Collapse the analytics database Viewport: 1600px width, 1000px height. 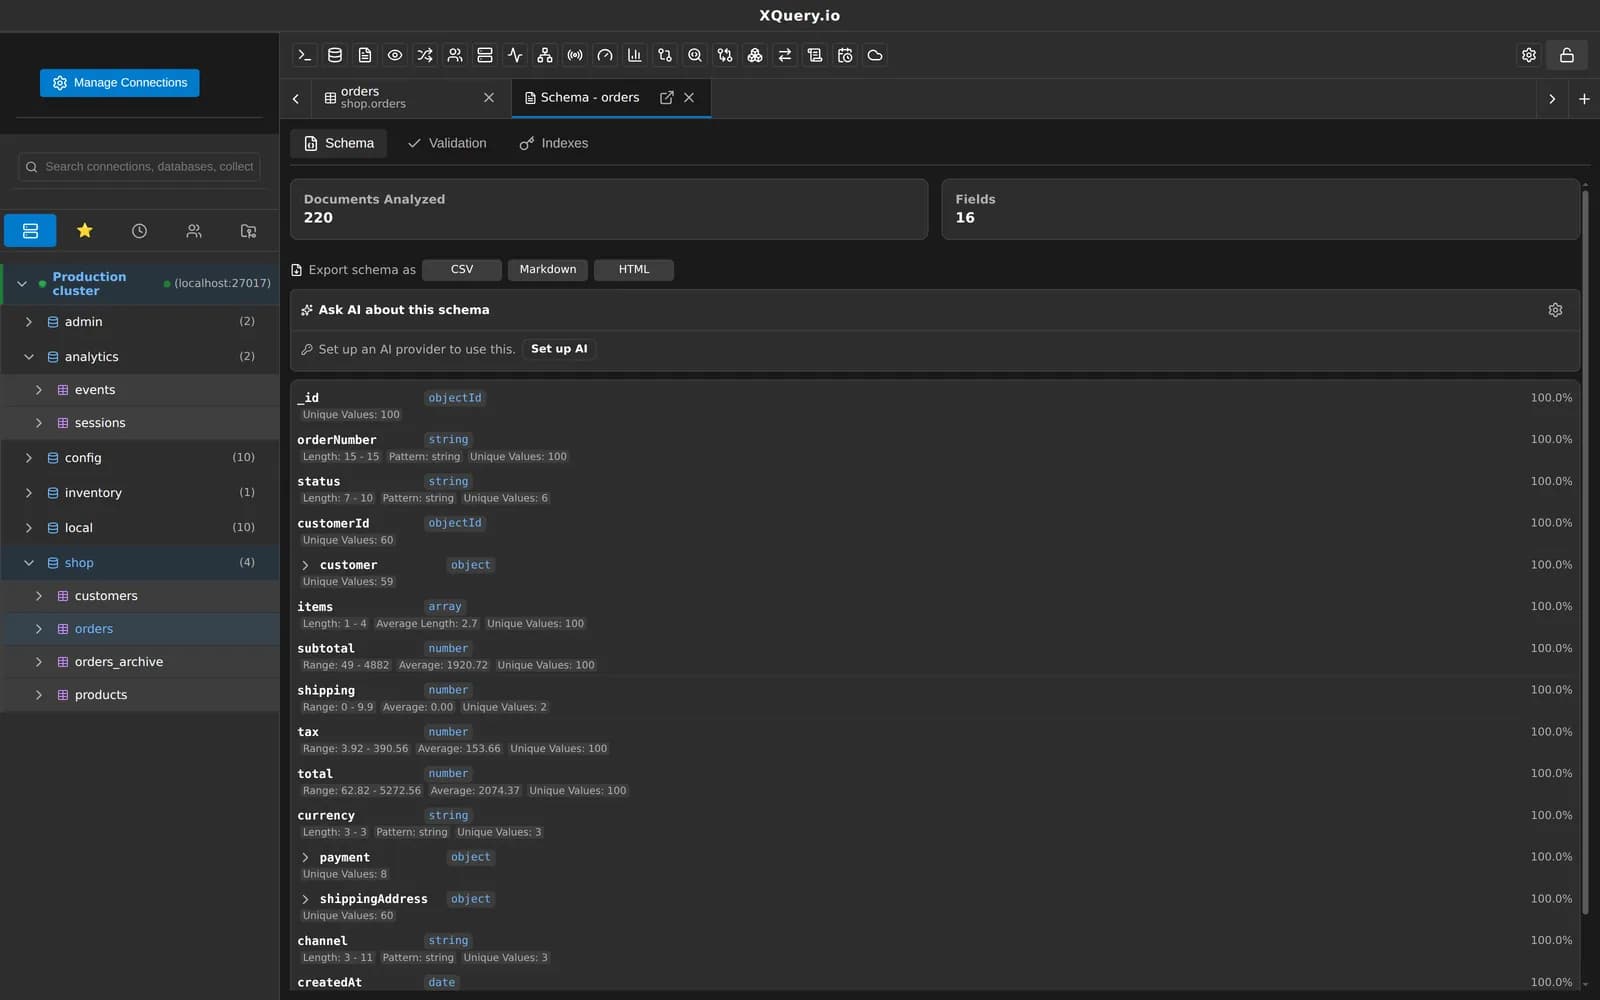tap(28, 357)
